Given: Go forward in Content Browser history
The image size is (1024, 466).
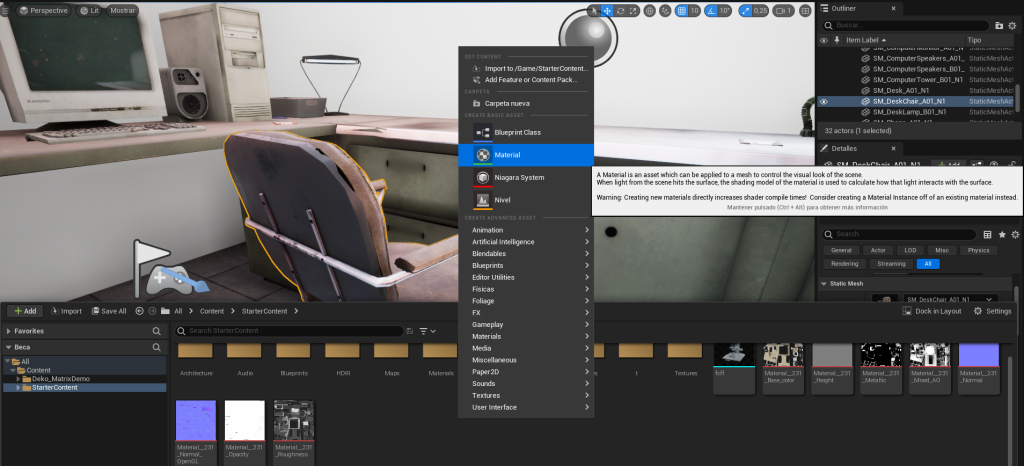Looking at the screenshot, I should coord(152,311).
